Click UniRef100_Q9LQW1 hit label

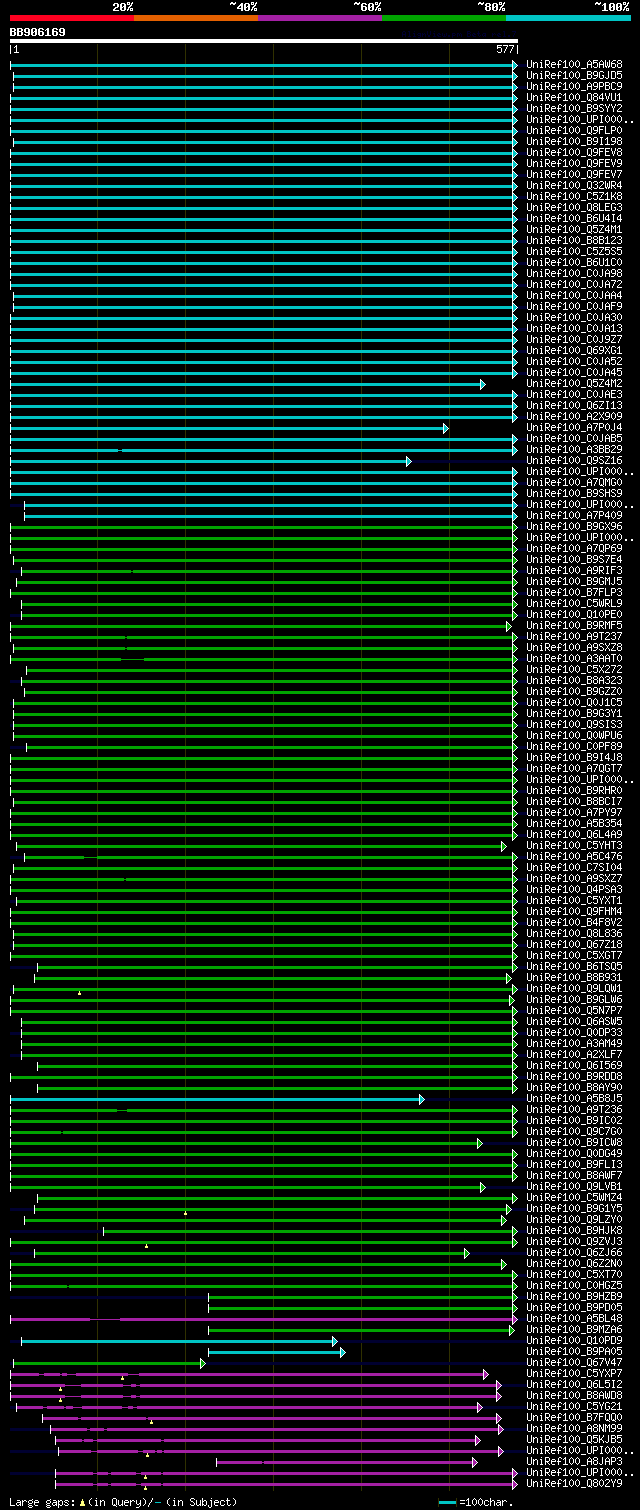click(x=574, y=988)
